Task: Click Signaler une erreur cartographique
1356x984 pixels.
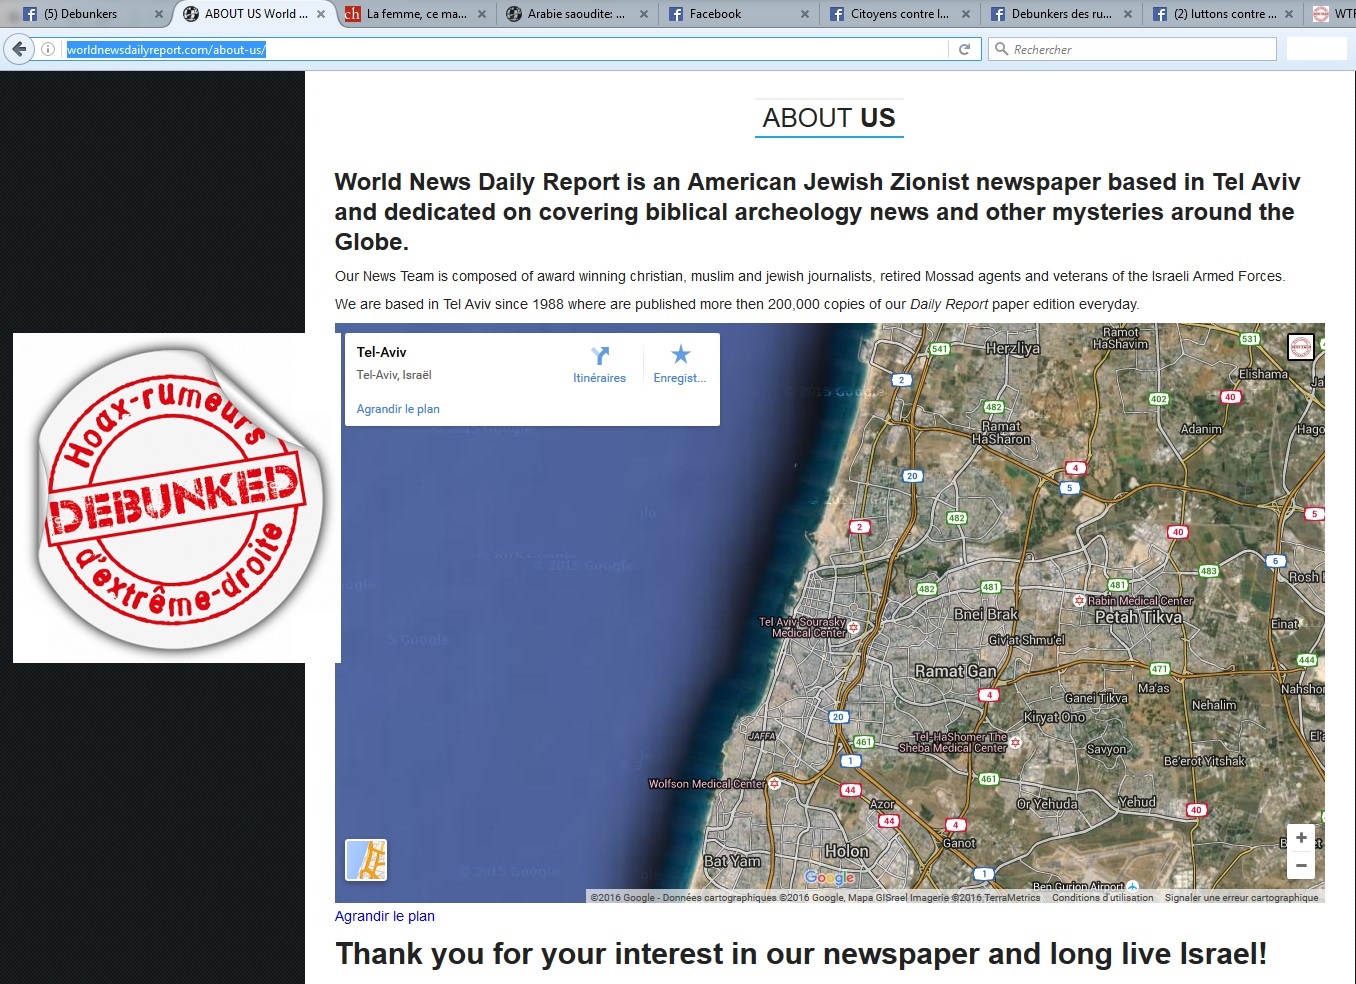Action: click(1241, 898)
